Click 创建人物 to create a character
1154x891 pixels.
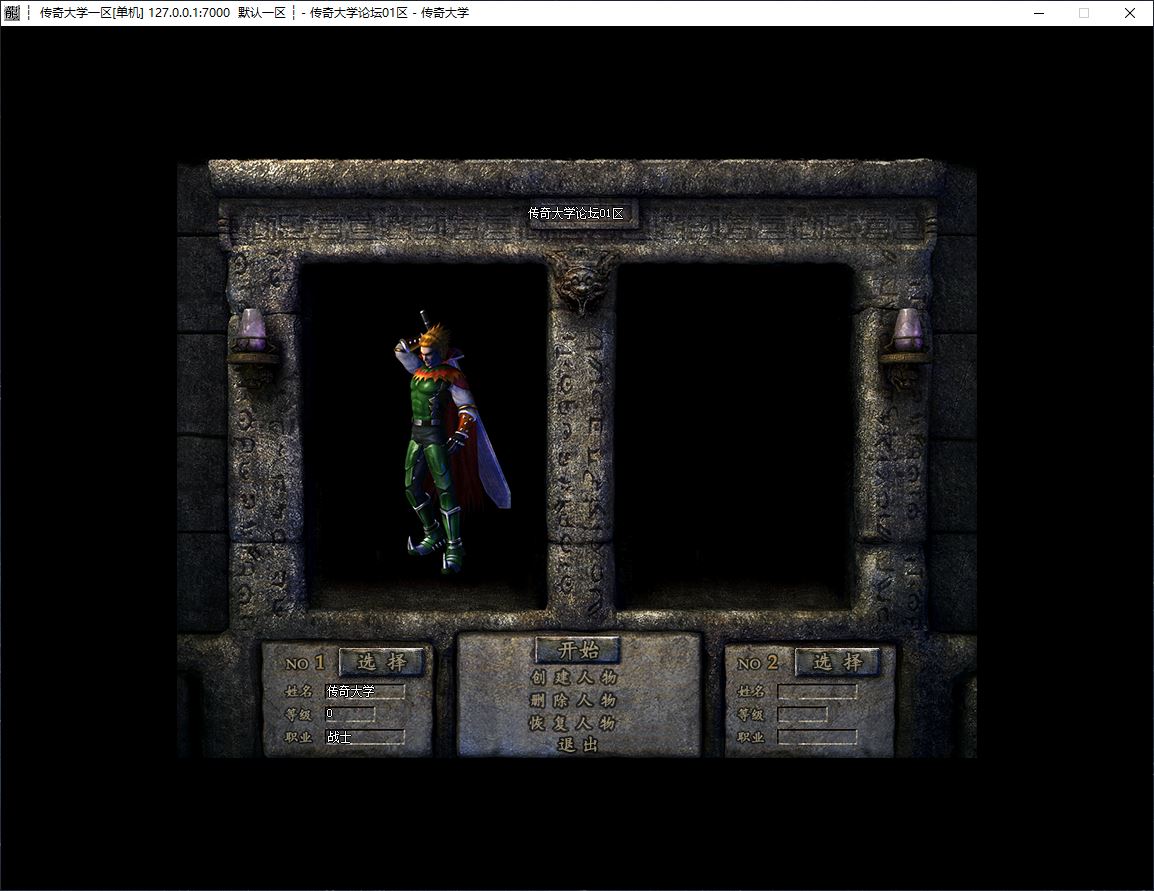pyautogui.click(x=574, y=678)
